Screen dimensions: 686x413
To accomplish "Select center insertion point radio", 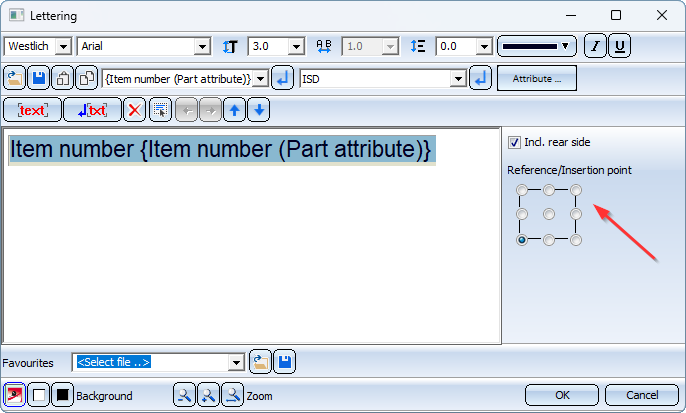I will click(x=549, y=214).
